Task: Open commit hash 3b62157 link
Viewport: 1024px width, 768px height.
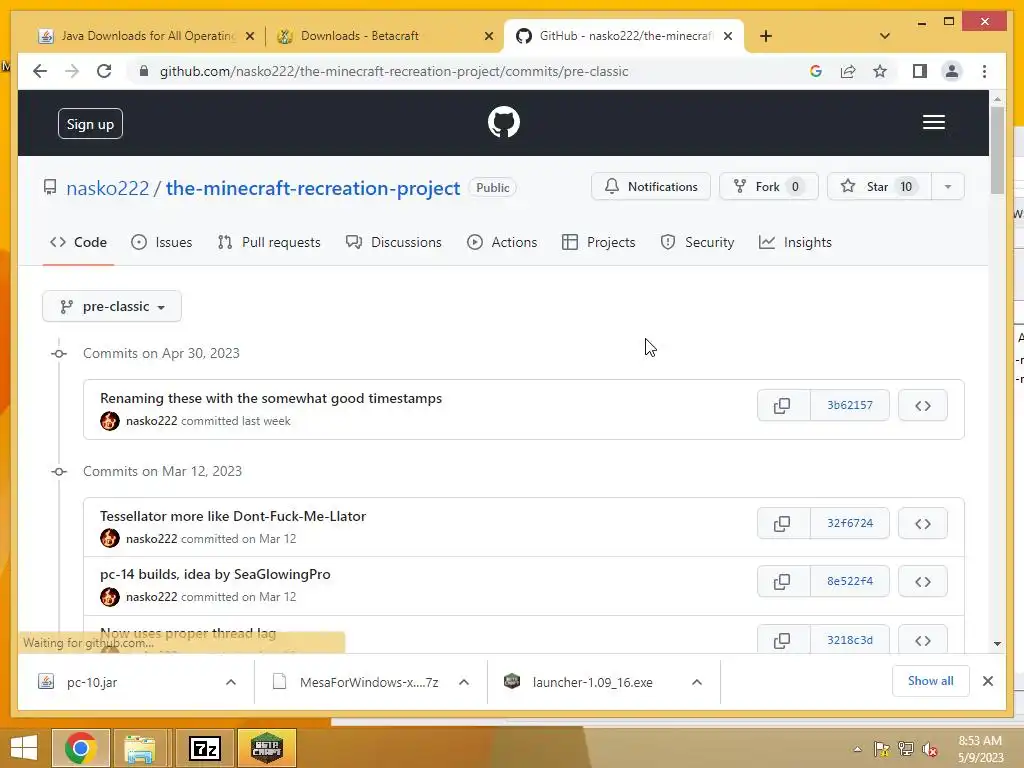Action: point(850,406)
